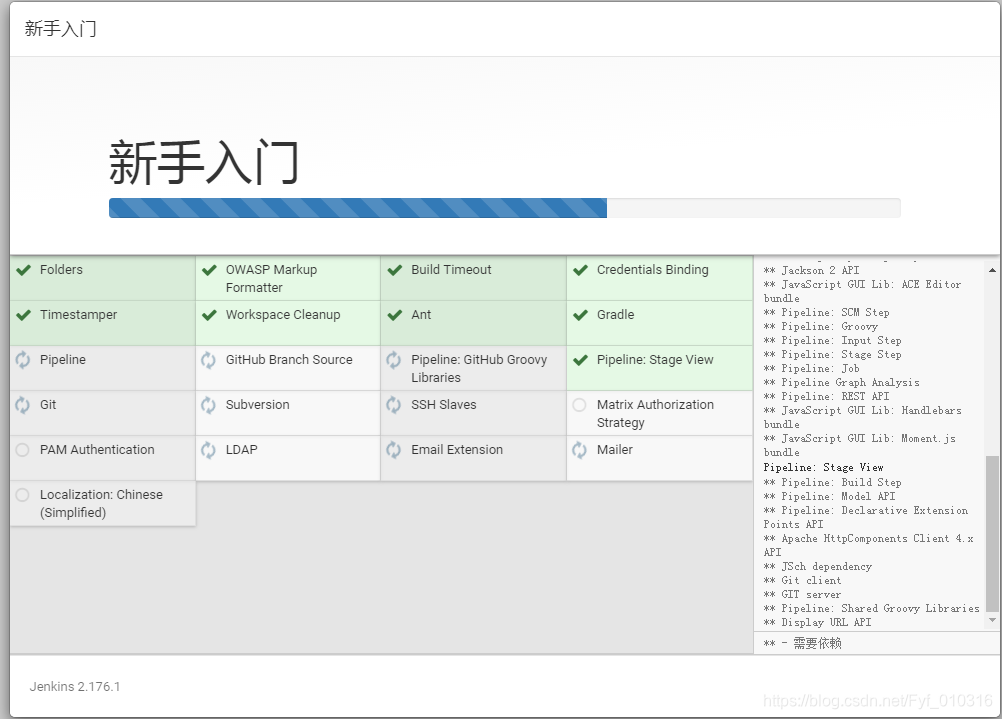Click the checkmark beside Timestamper

(x=24, y=315)
